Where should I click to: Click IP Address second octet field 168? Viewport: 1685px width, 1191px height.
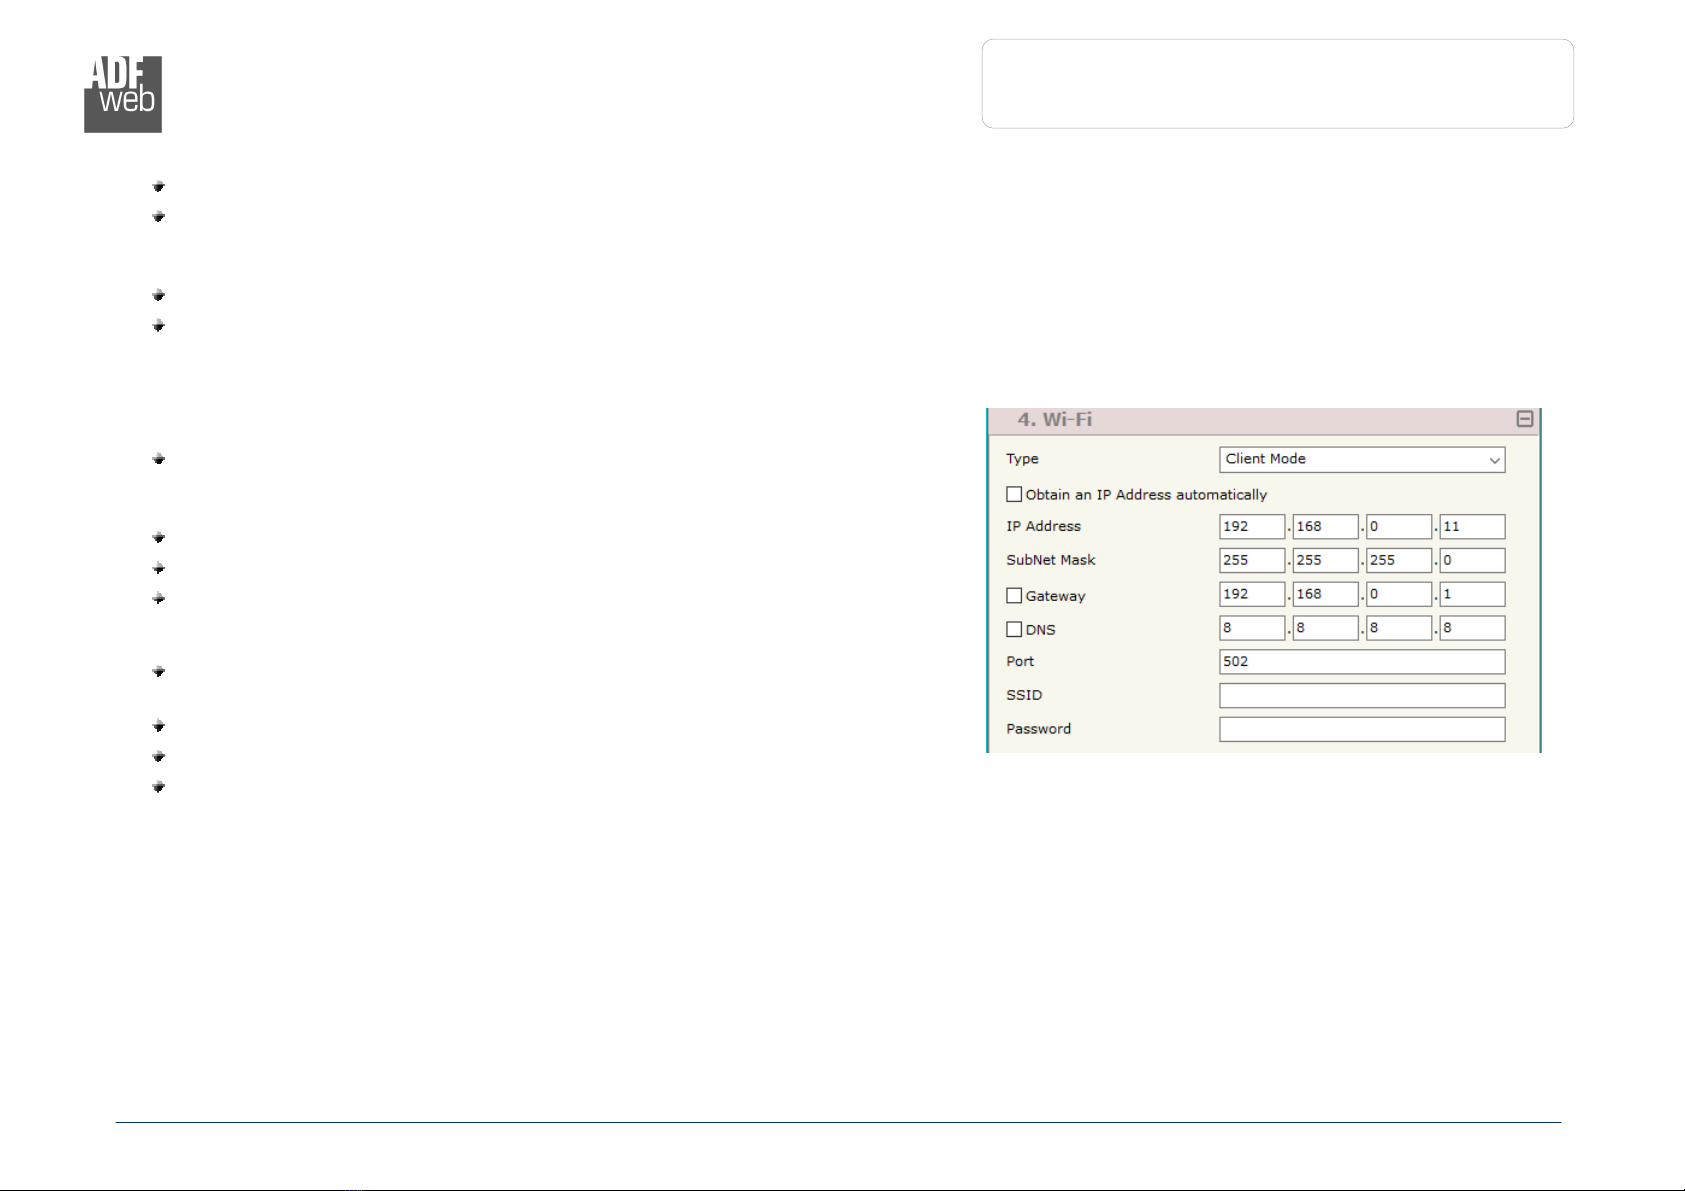(1325, 527)
